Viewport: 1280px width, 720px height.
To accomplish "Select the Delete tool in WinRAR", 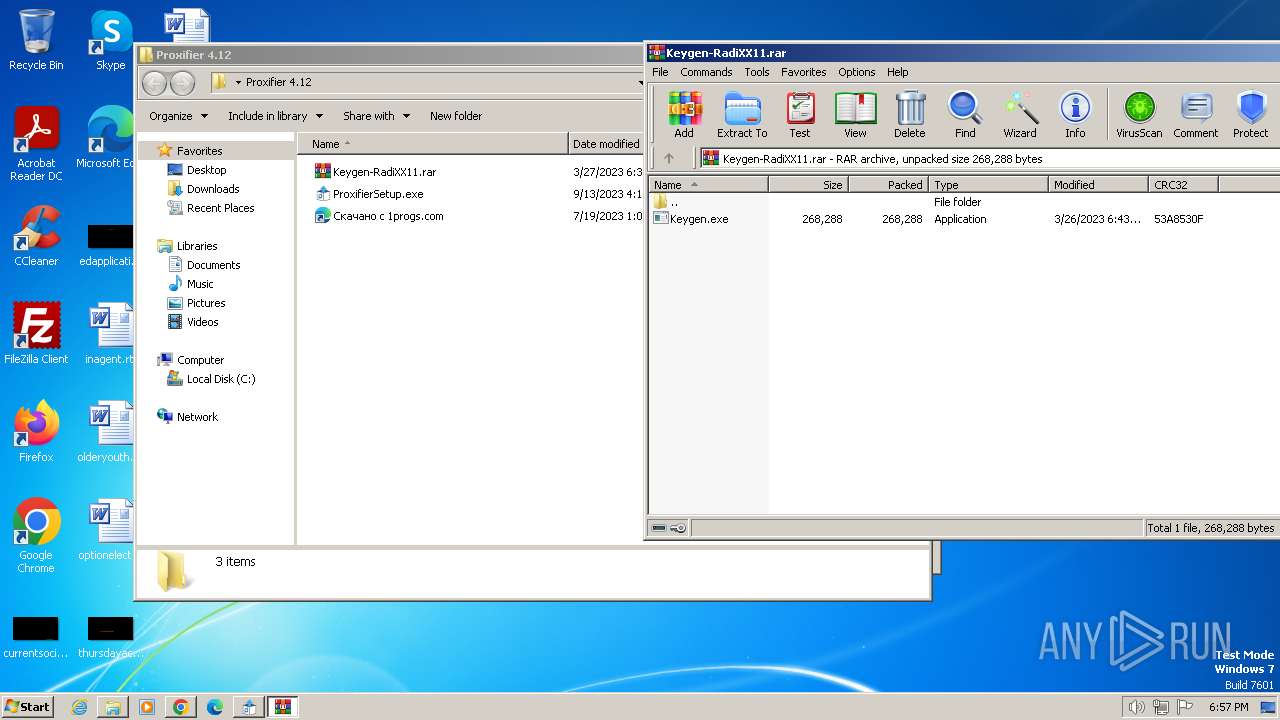I will [x=910, y=114].
